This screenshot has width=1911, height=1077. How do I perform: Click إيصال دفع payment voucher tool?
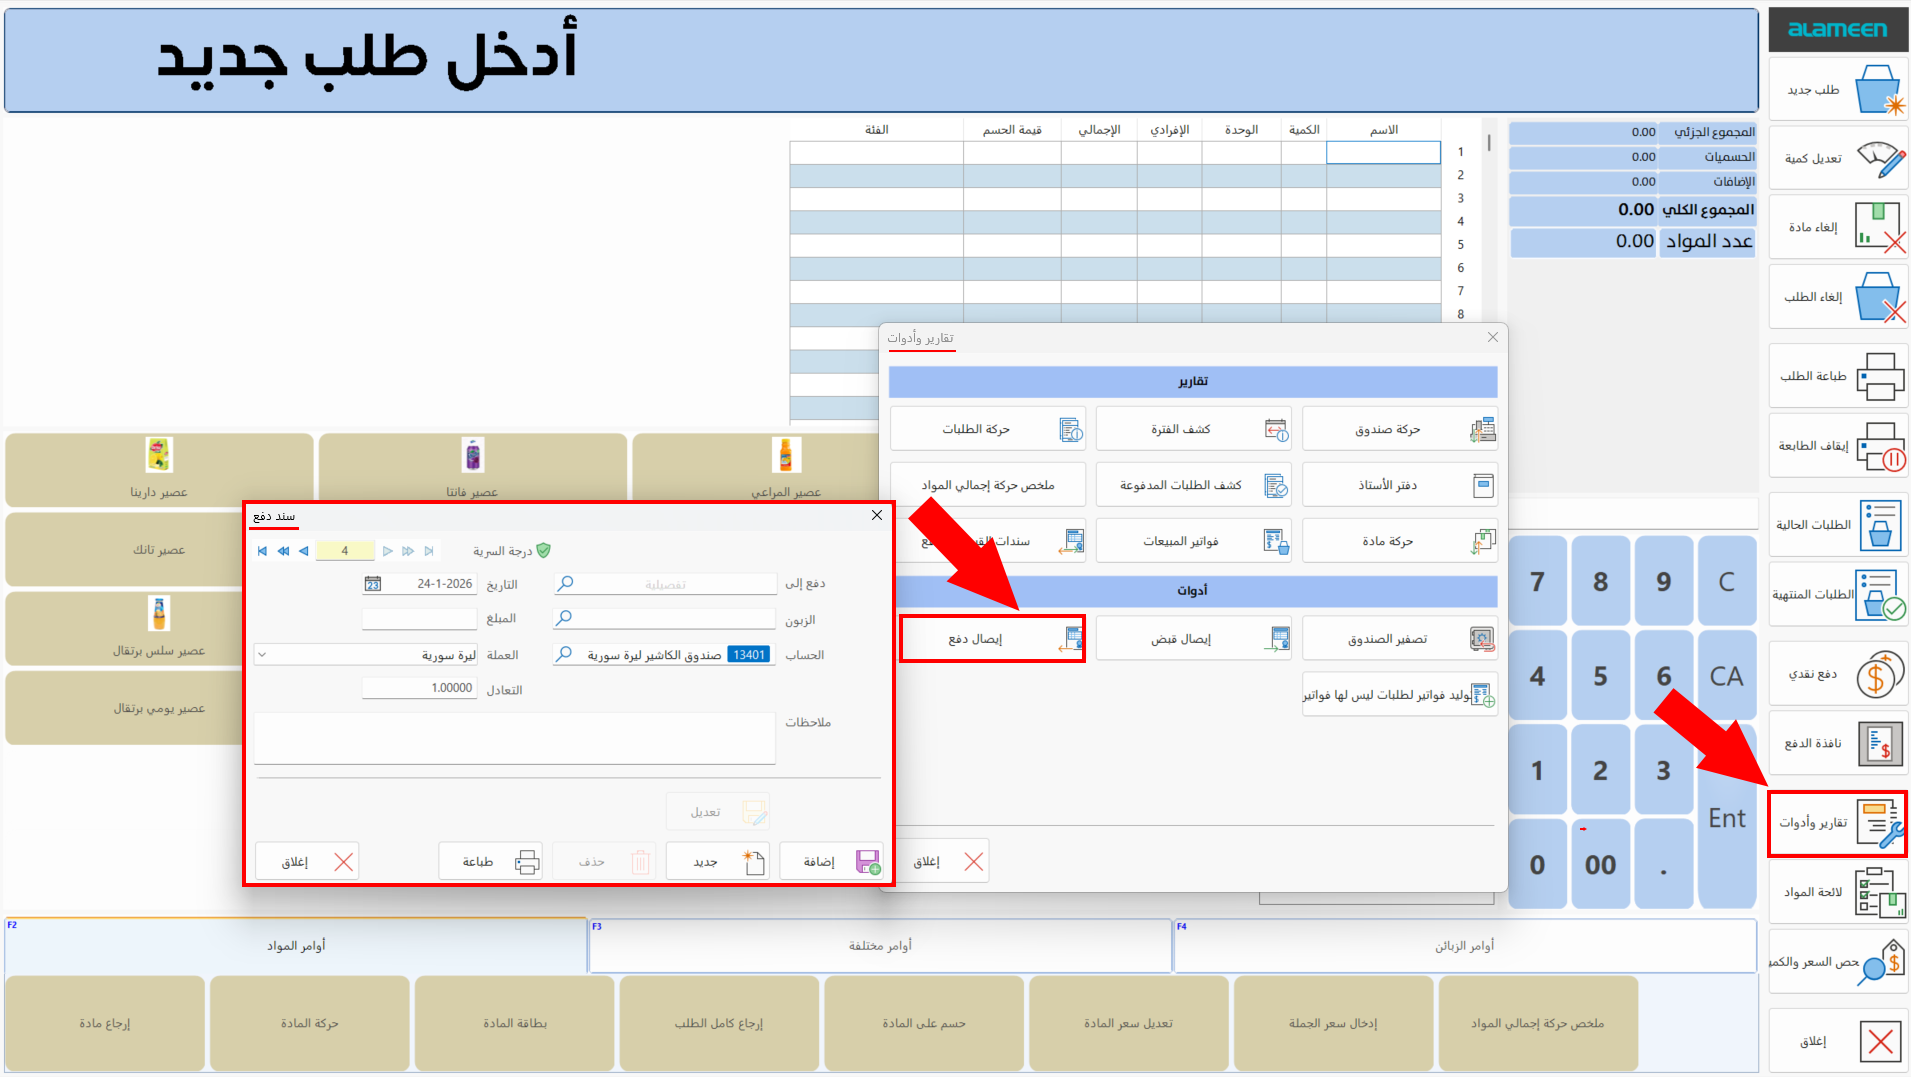992,639
